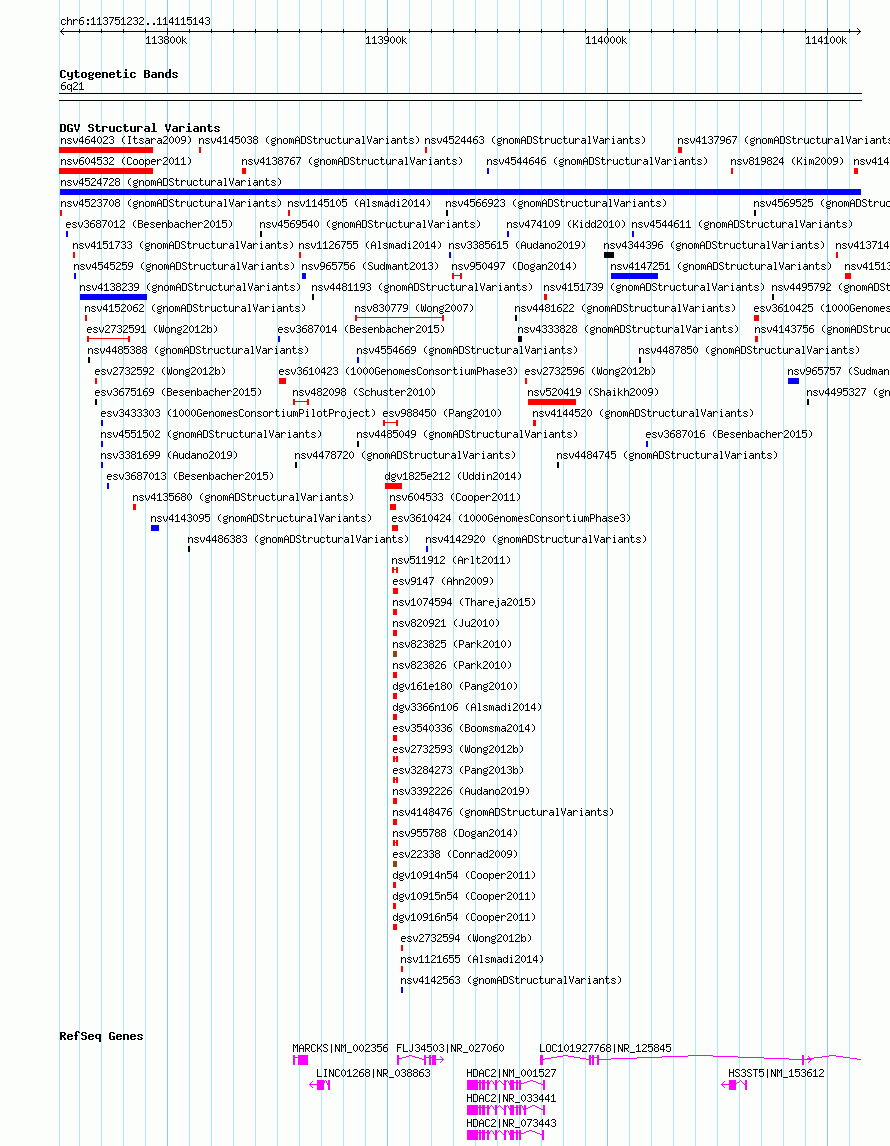This screenshot has width=890, height=1146.
Task: Select the long blue nsv4524728 variant bar
Action: (460, 192)
